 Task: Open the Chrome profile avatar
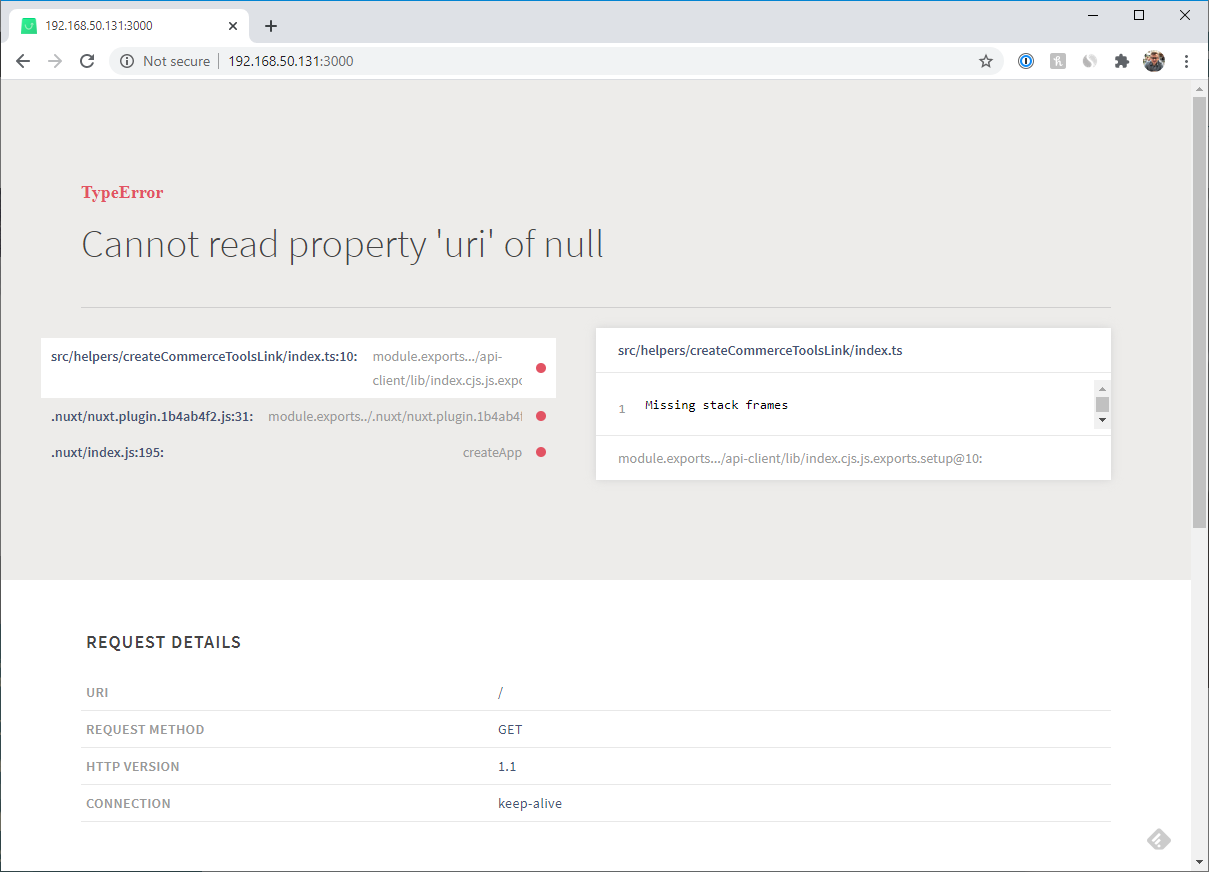[1154, 61]
